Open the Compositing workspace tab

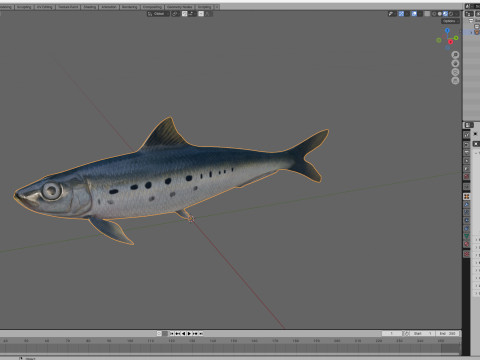(152, 7)
